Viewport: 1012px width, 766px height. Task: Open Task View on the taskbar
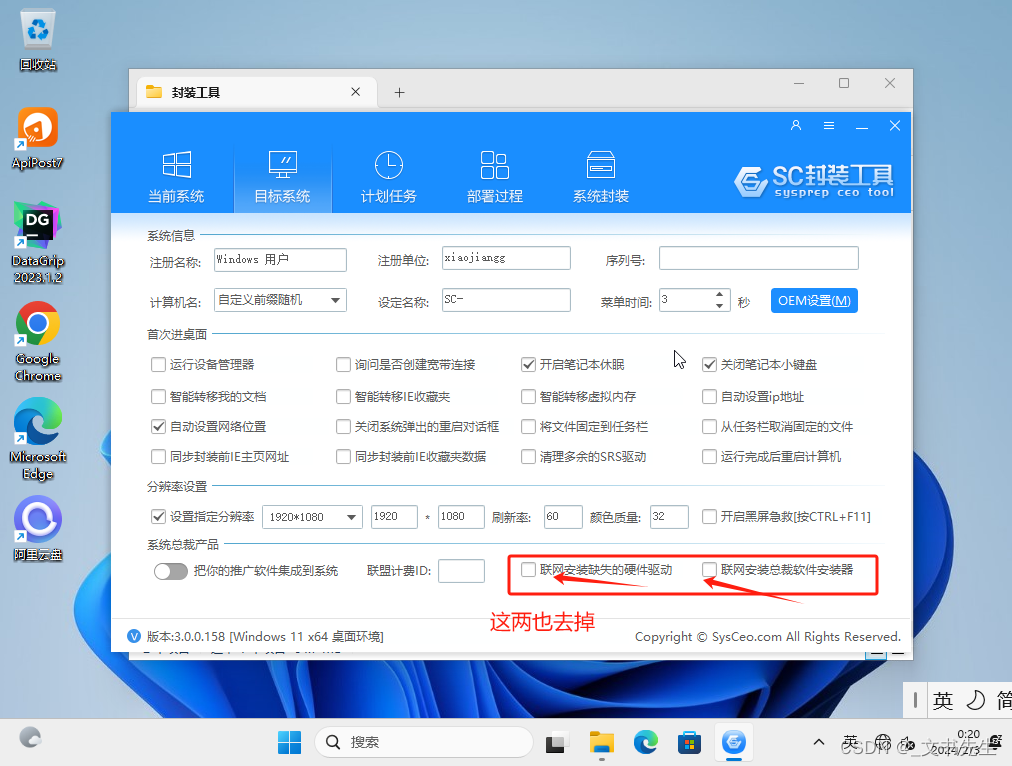coord(556,742)
